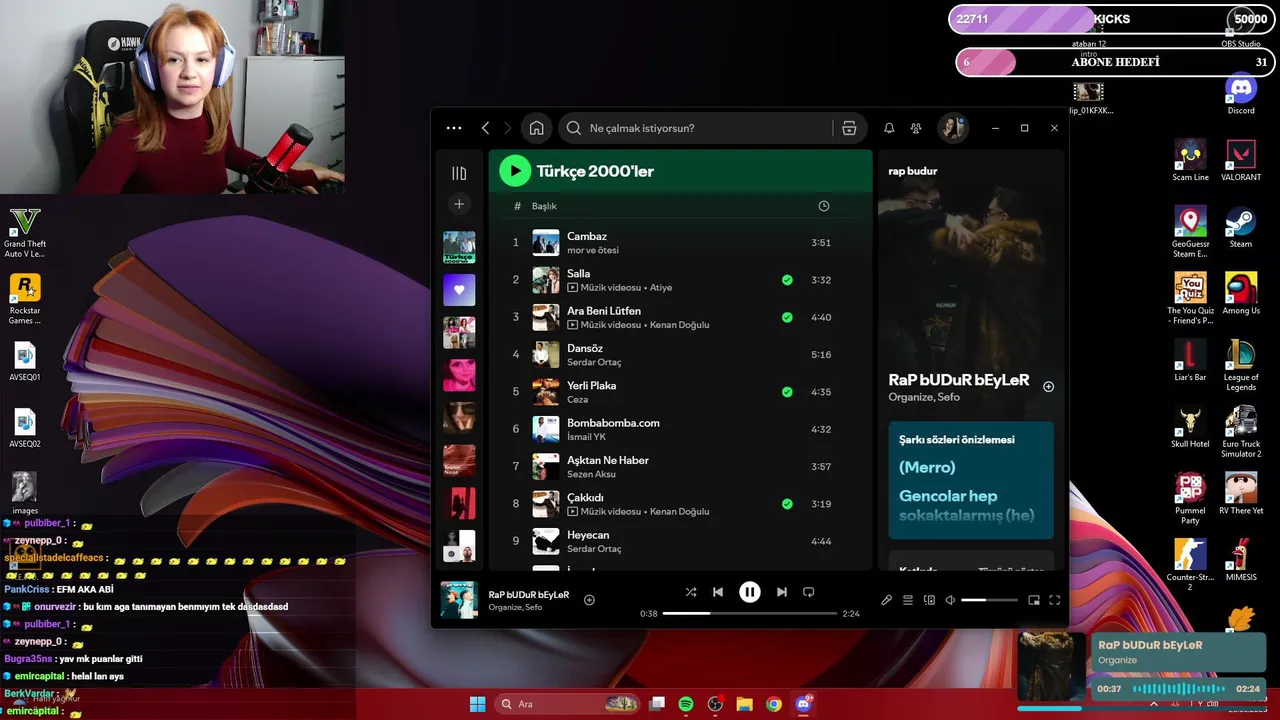
Task: Open OBS Studio from taskbar
Action: 715,704
